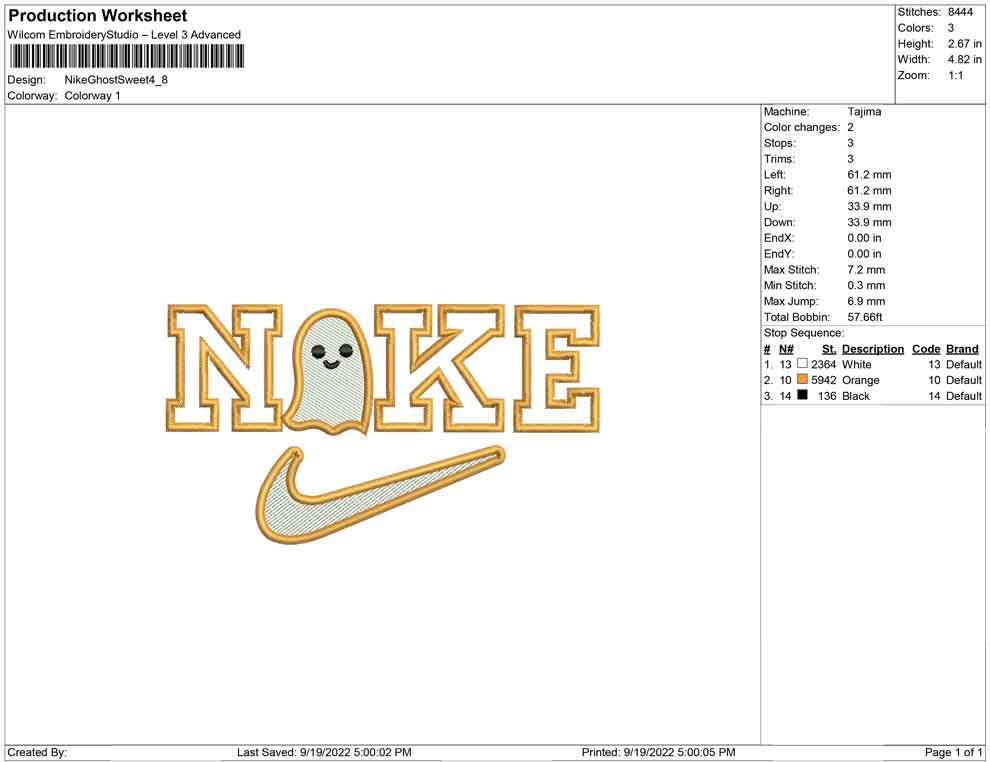990x762 pixels.
Task: Click the white color swatch in stop sequence
Action: [802, 364]
